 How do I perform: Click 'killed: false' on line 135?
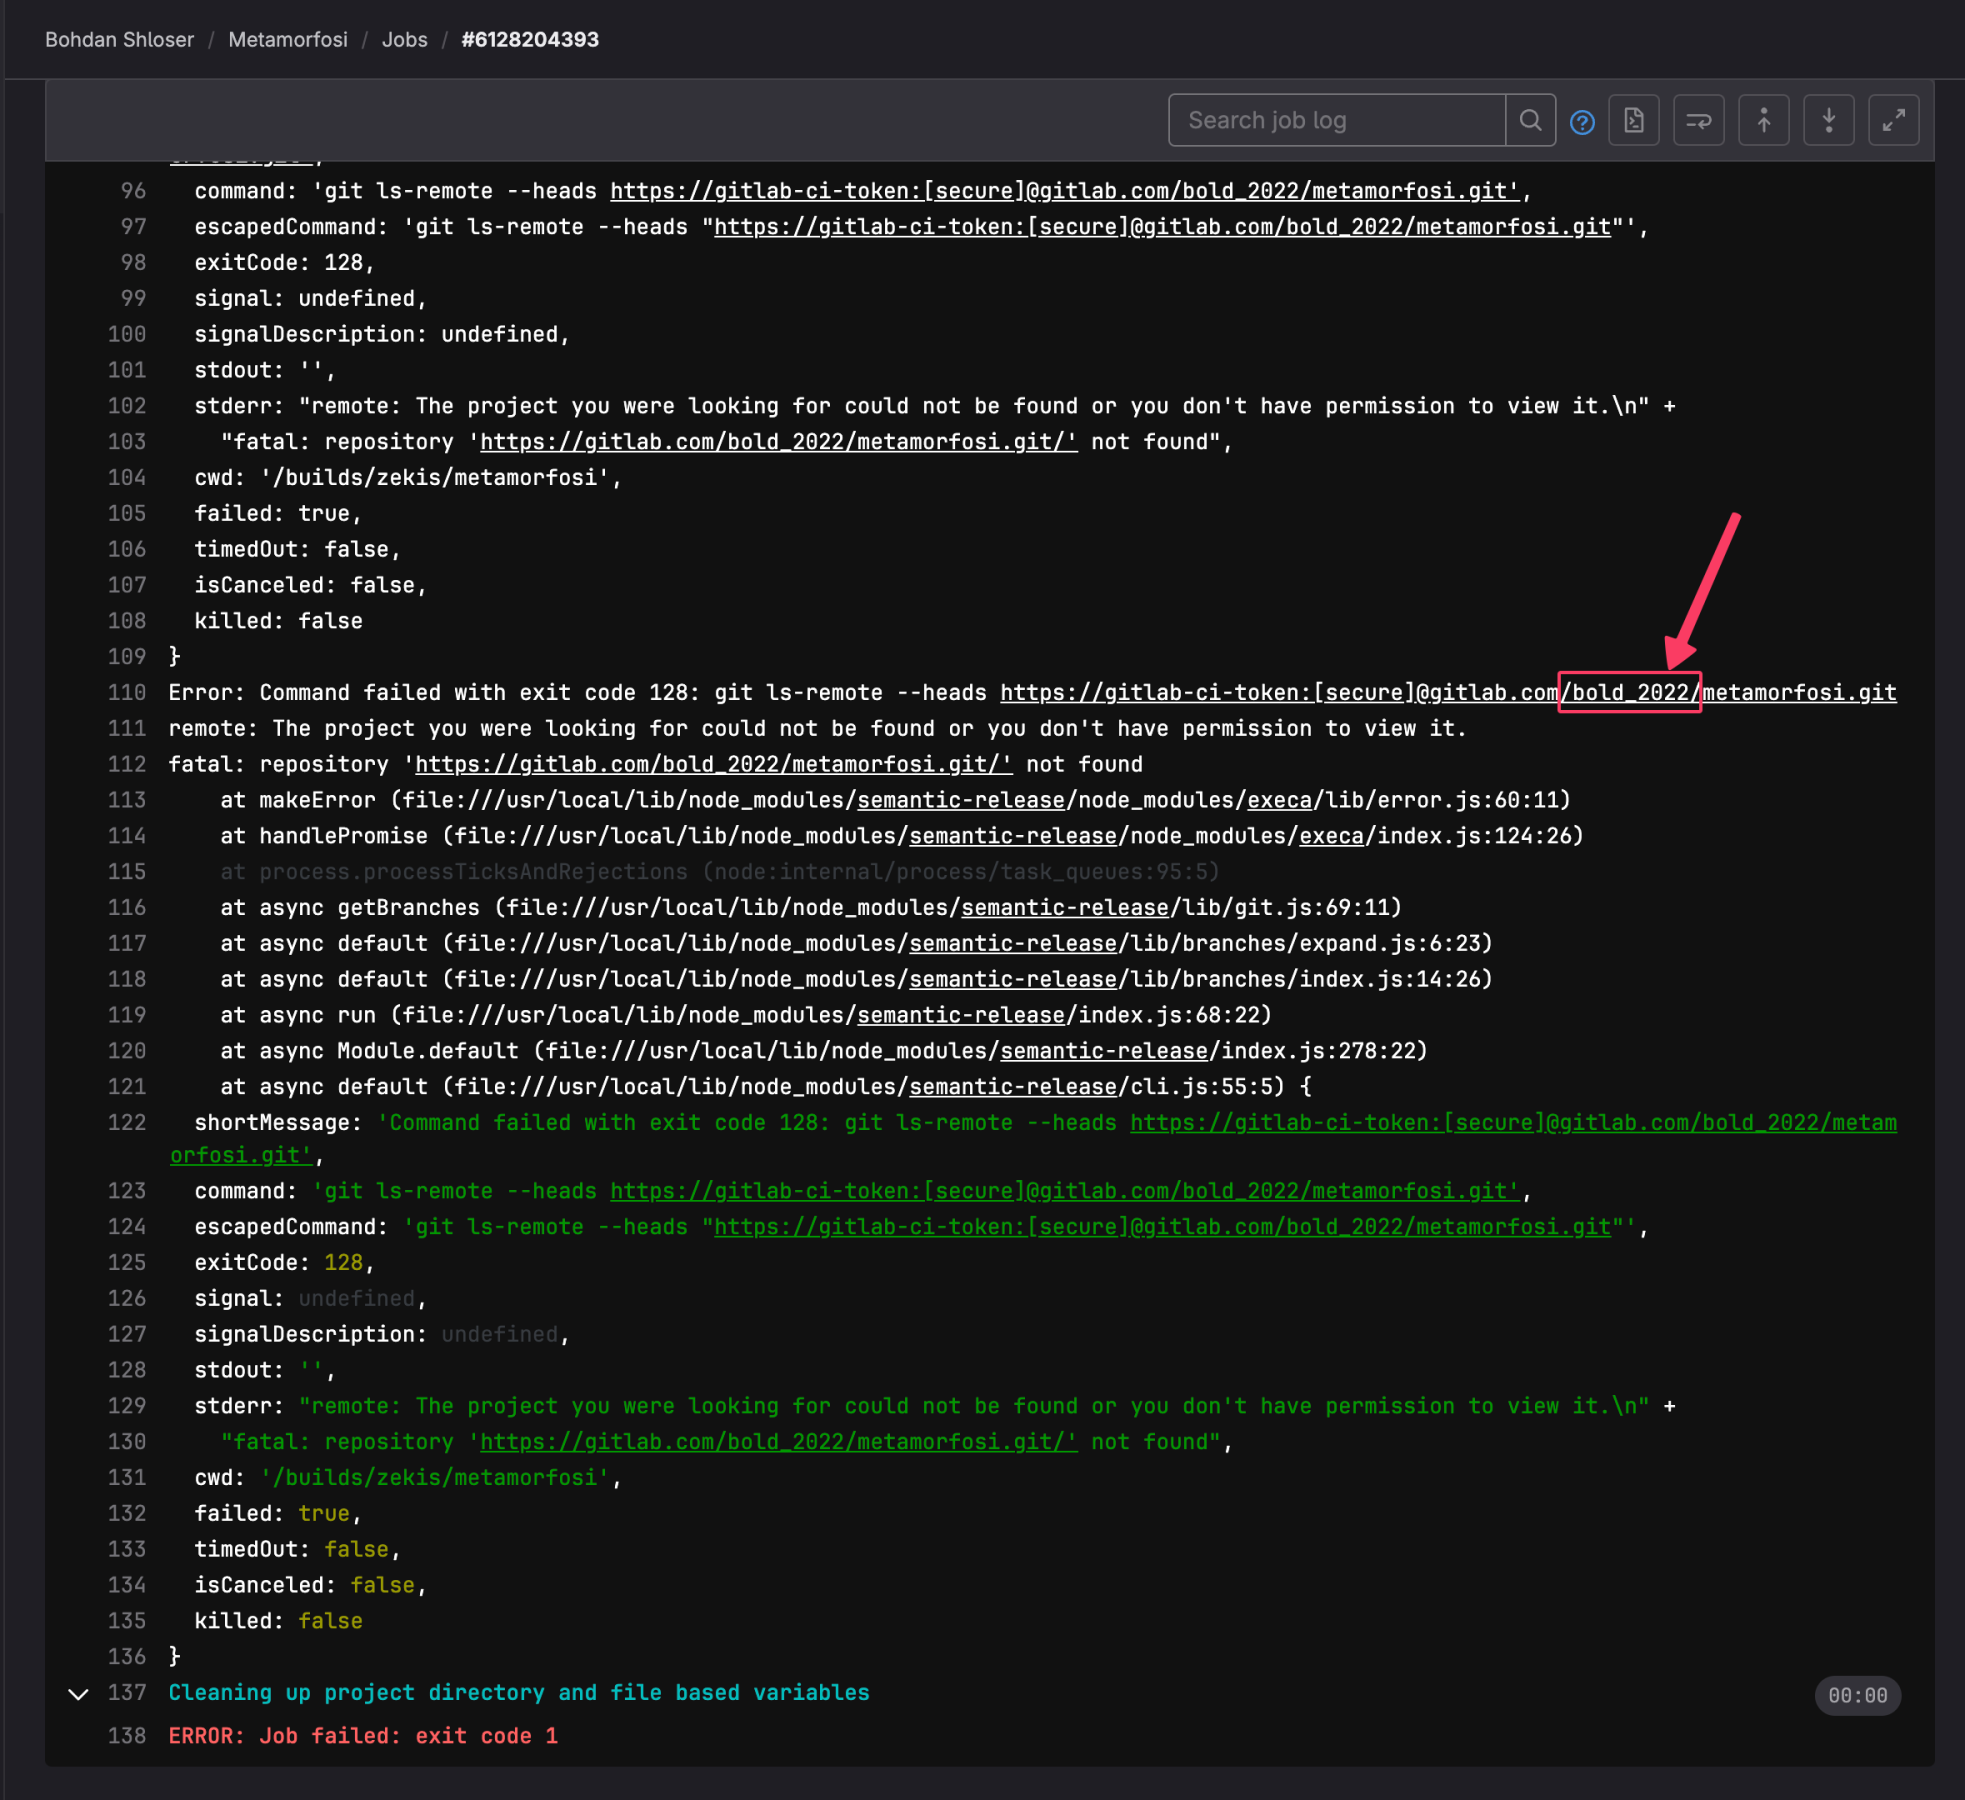coord(278,1622)
